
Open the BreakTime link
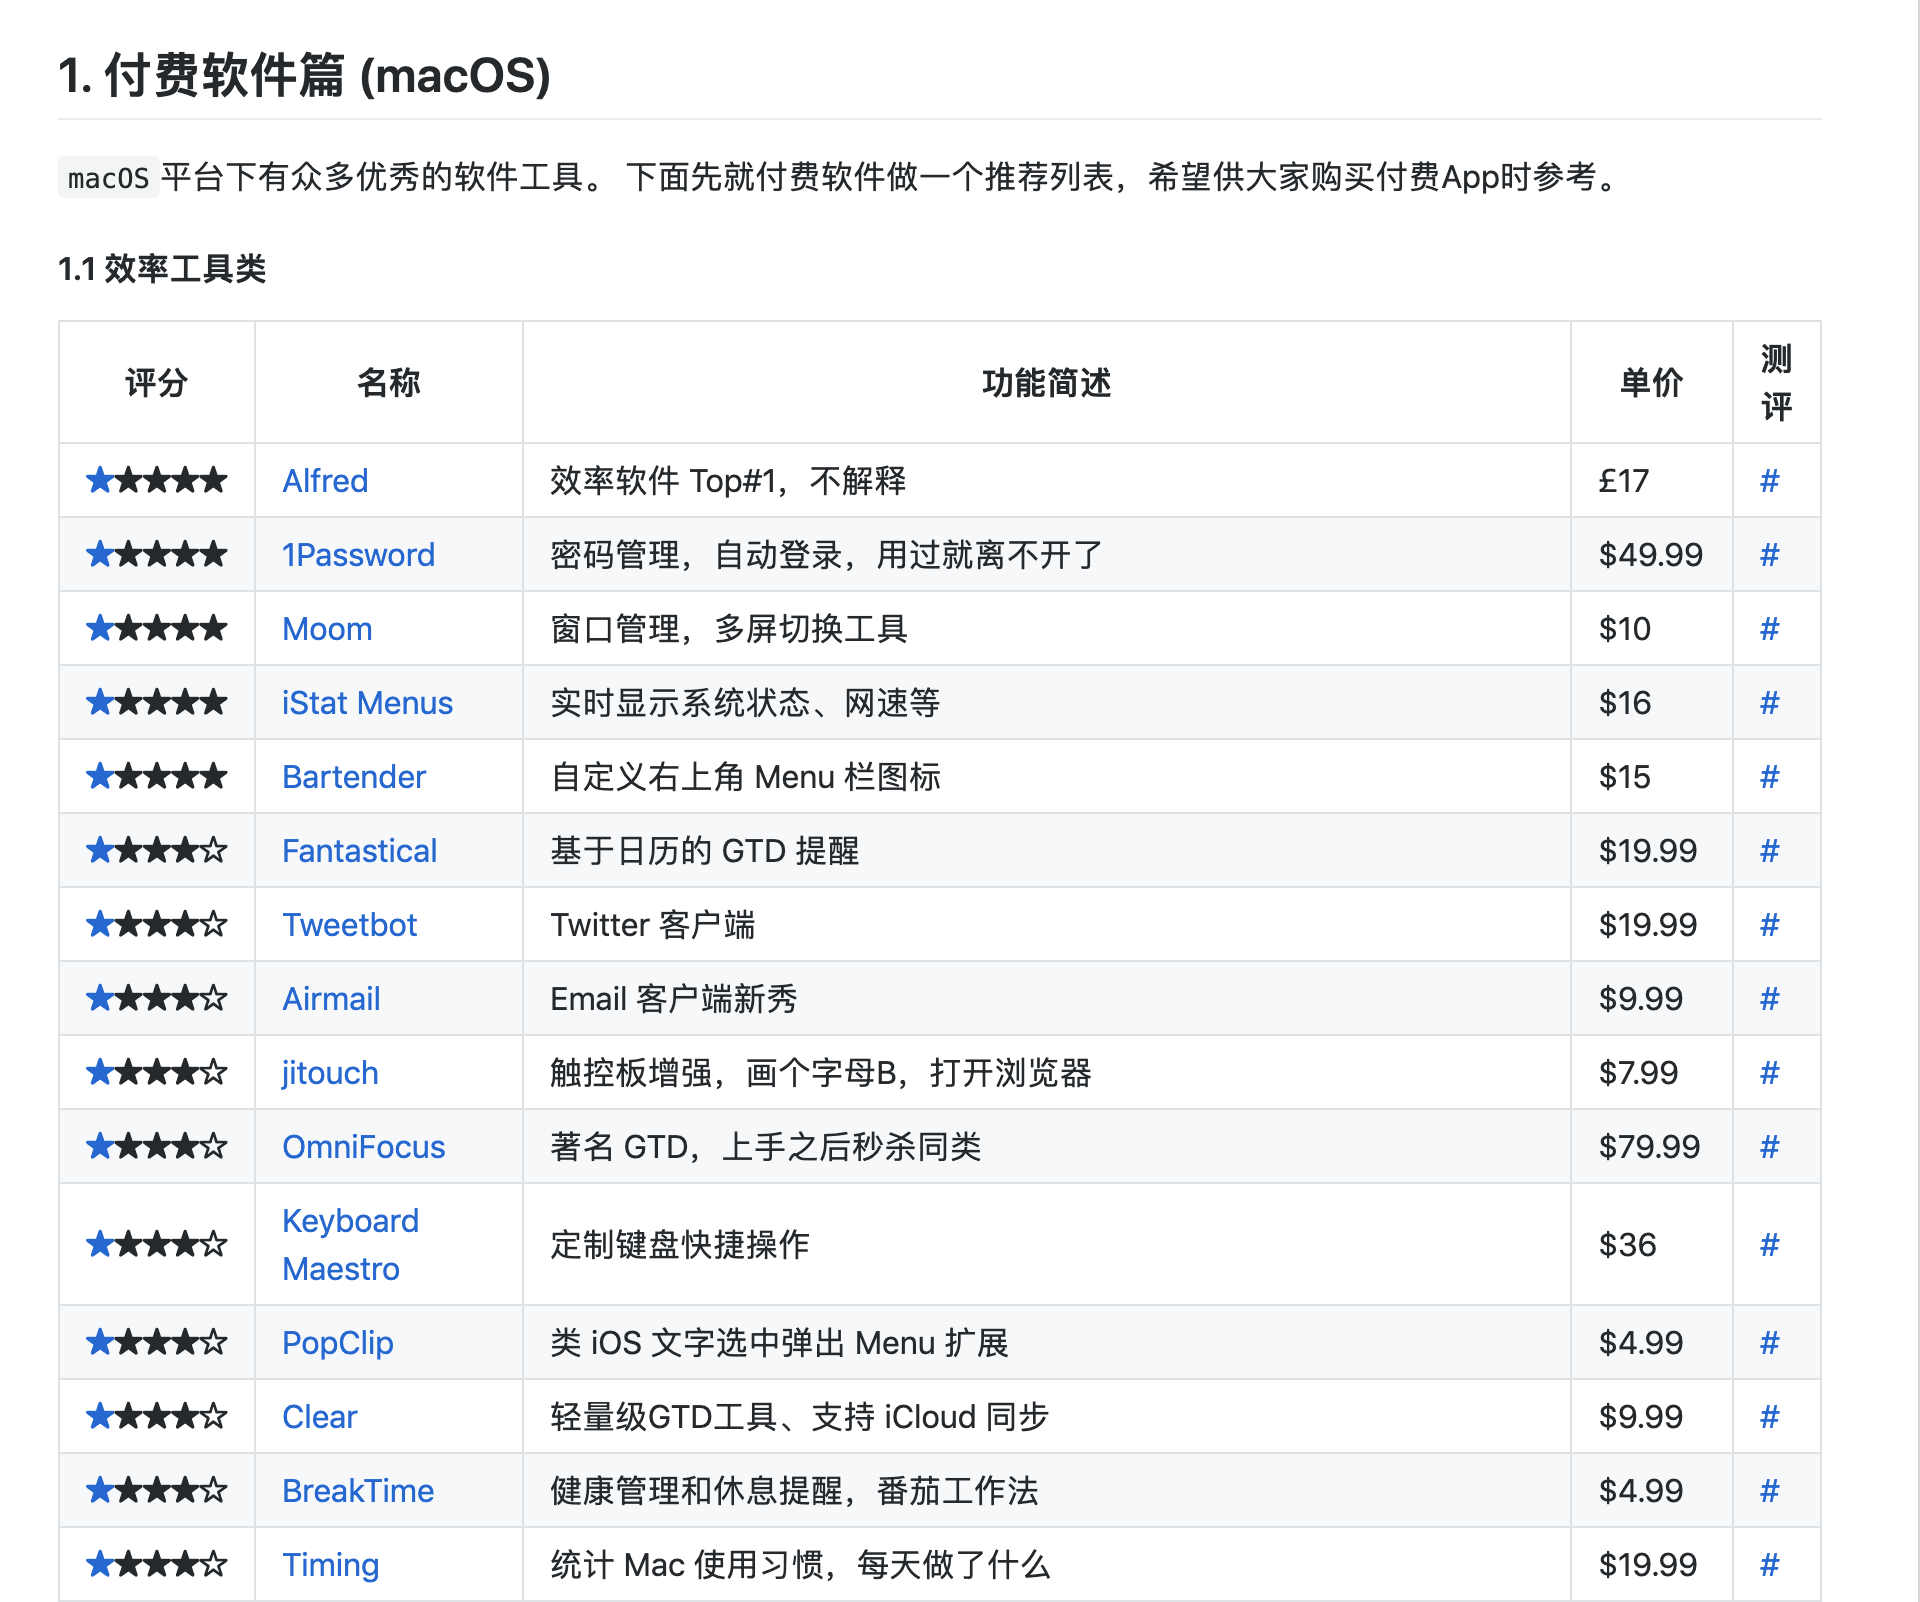tap(358, 1491)
